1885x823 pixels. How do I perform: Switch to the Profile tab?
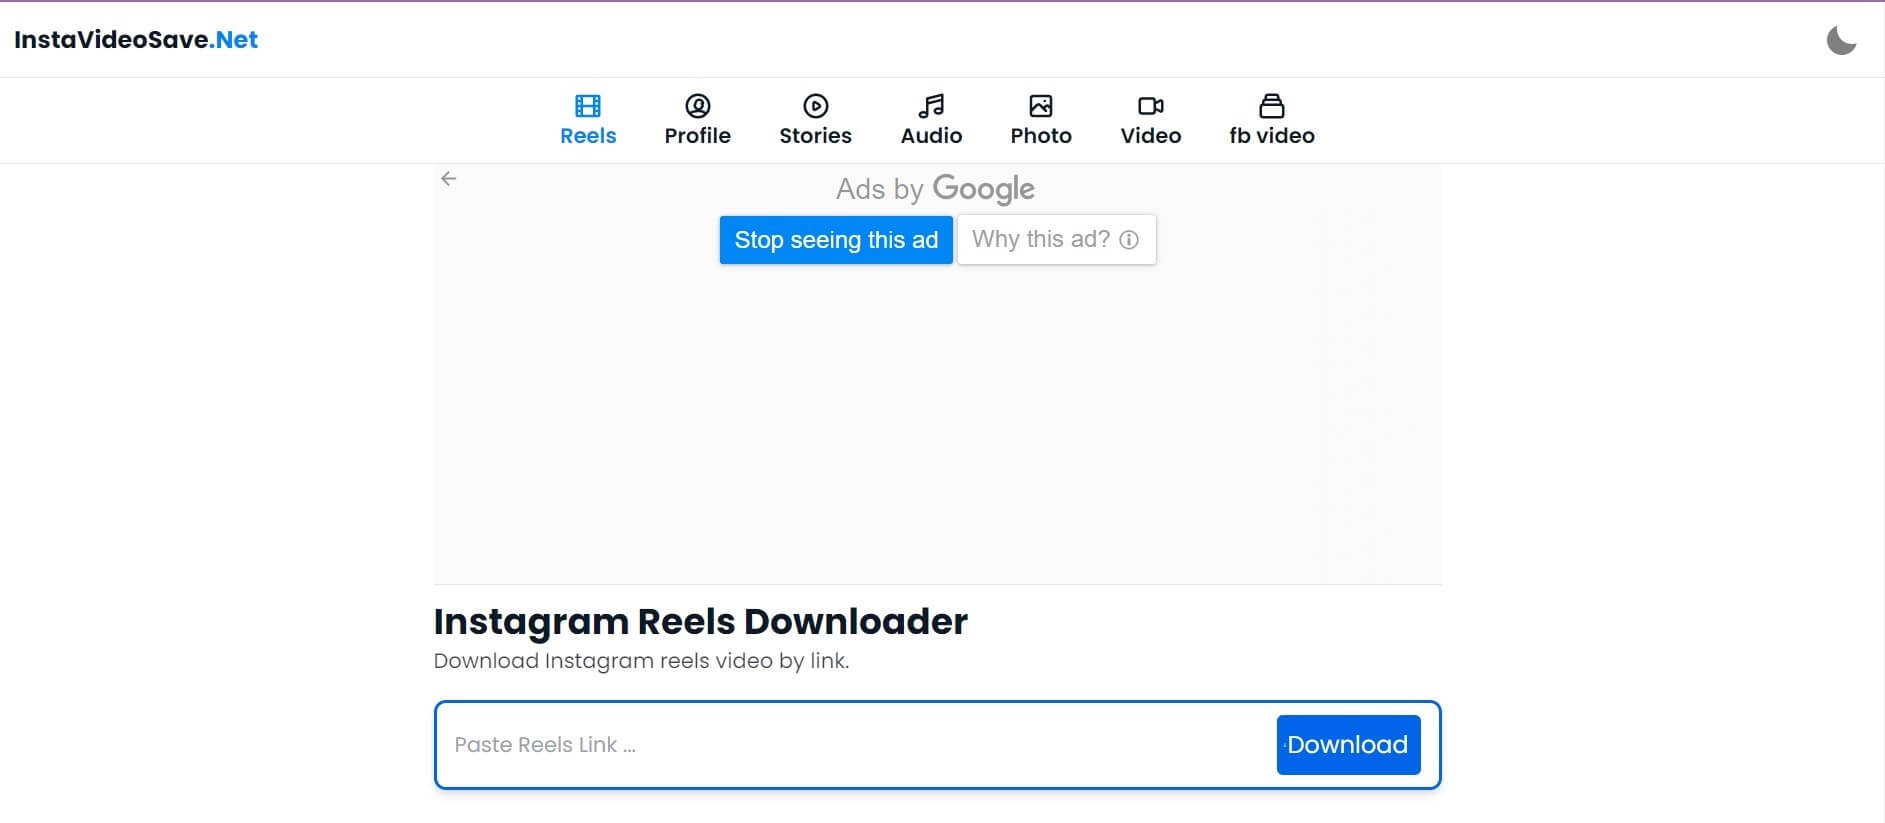pyautogui.click(x=697, y=120)
